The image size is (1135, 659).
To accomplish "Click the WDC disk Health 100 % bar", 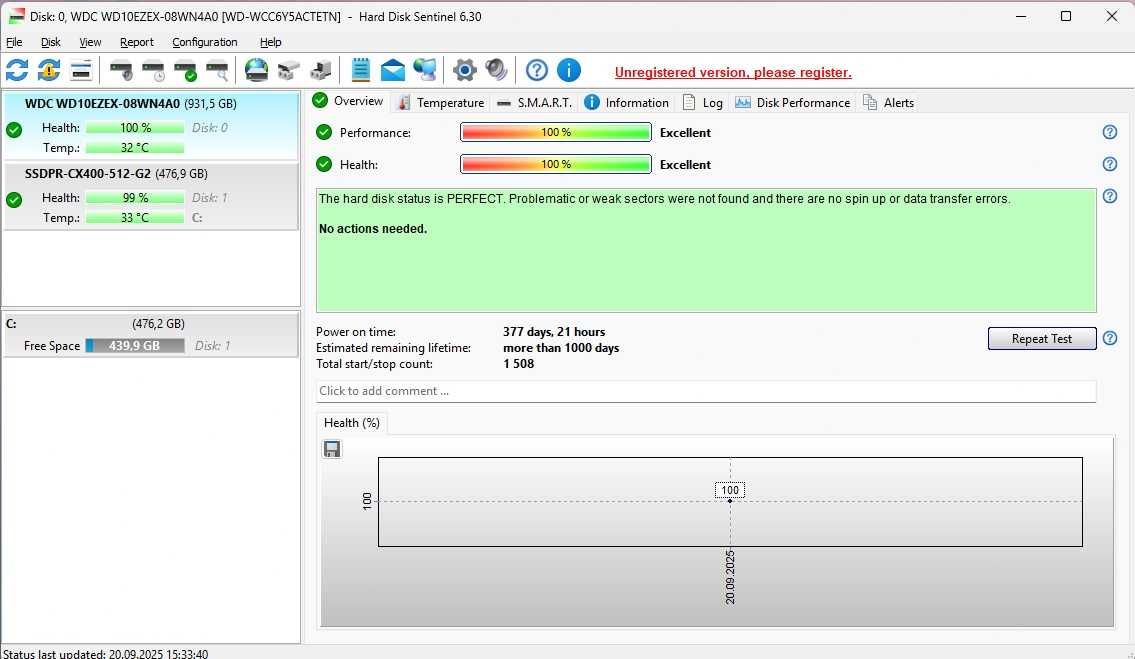I will point(135,127).
